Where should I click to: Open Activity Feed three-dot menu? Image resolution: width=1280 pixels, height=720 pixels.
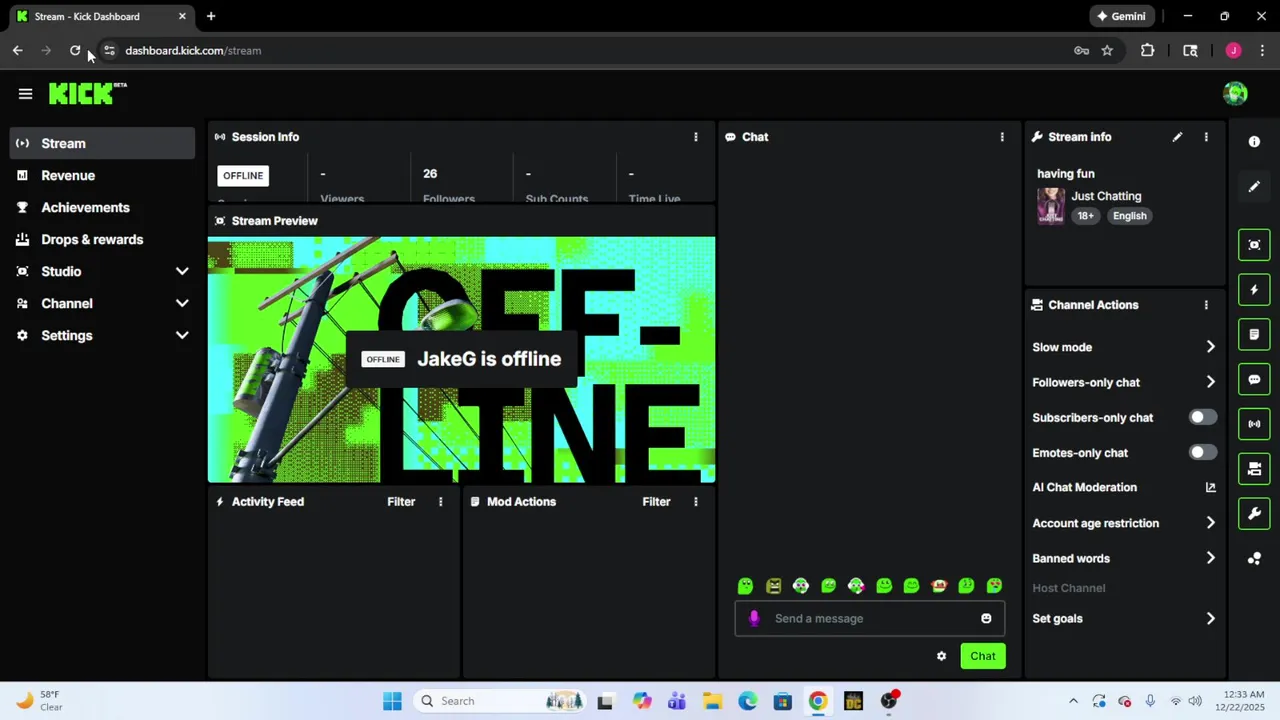[440, 502]
